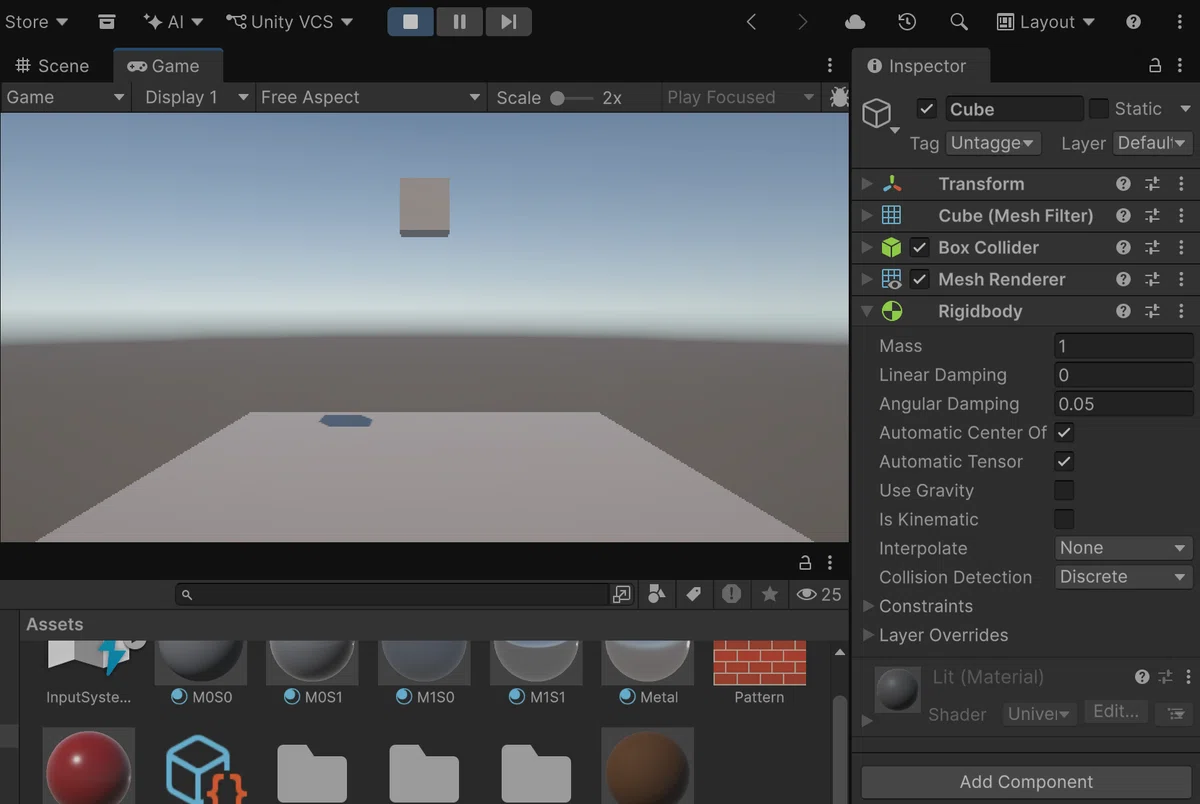Open Inspector panel more options menu

coord(1182,66)
